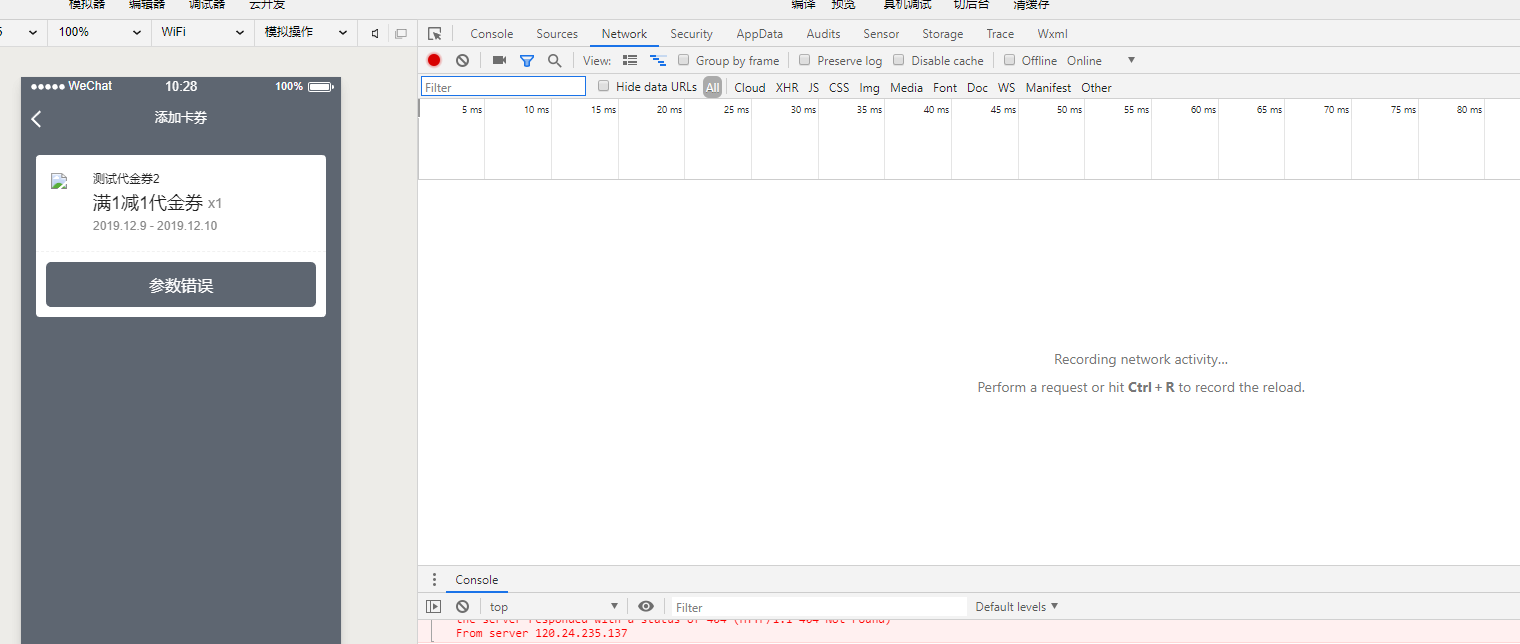
Task: Check Hide data URLs
Action: click(x=604, y=86)
